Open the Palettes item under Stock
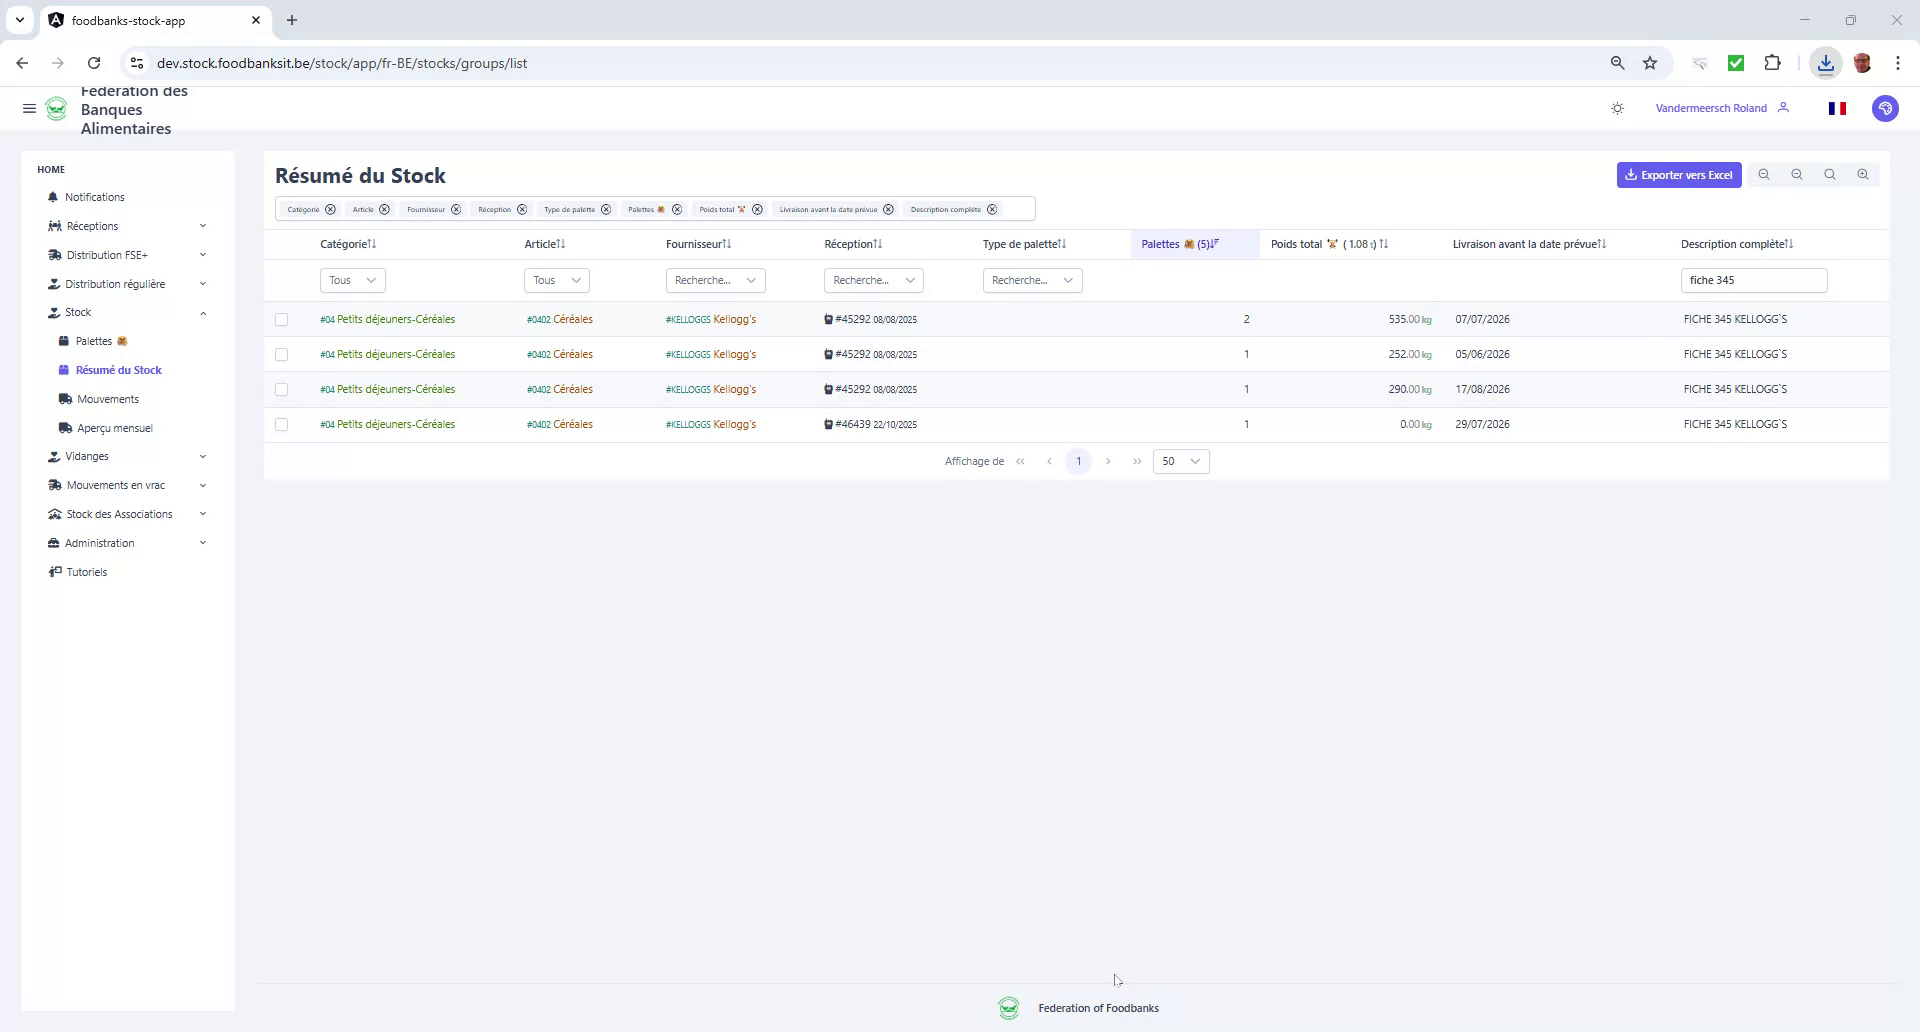The image size is (1920, 1032). 98,341
